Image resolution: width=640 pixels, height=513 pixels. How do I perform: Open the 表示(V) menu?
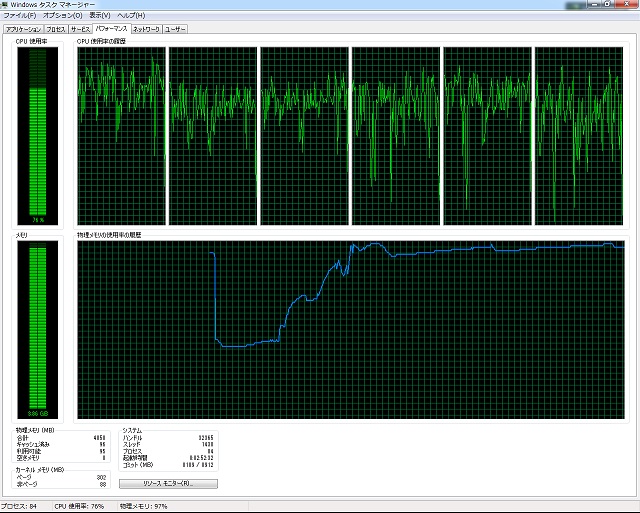point(100,16)
